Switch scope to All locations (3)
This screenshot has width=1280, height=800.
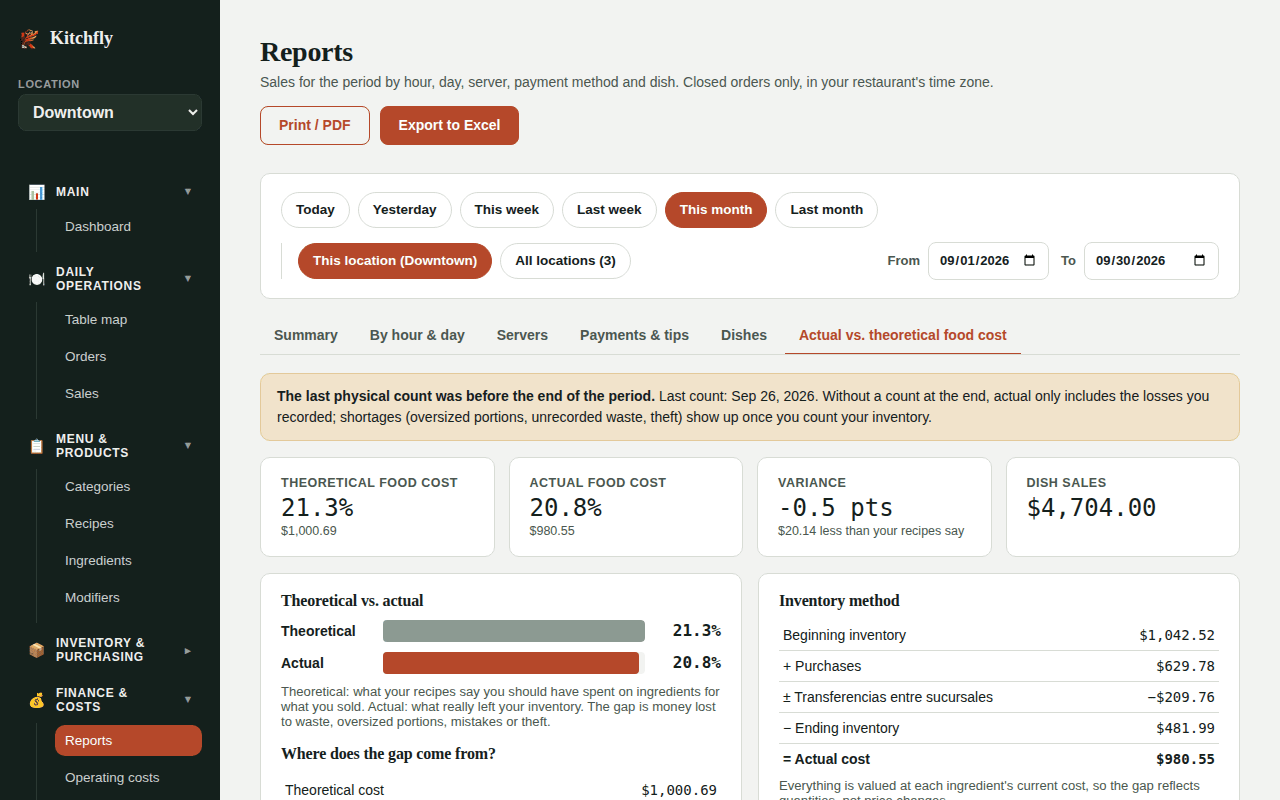(x=566, y=261)
